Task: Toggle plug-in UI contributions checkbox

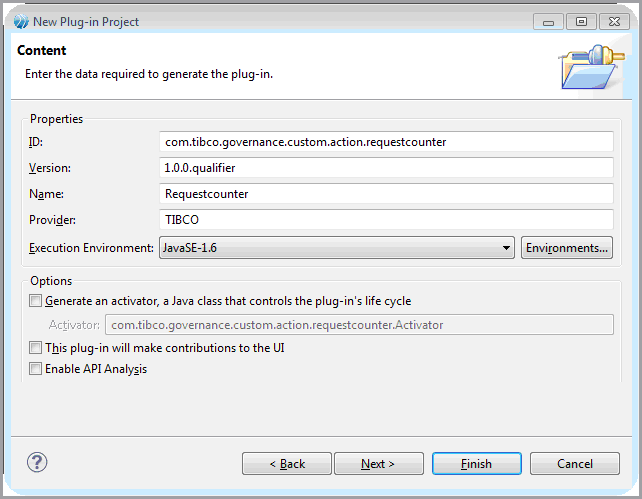Action: tap(36, 348)
